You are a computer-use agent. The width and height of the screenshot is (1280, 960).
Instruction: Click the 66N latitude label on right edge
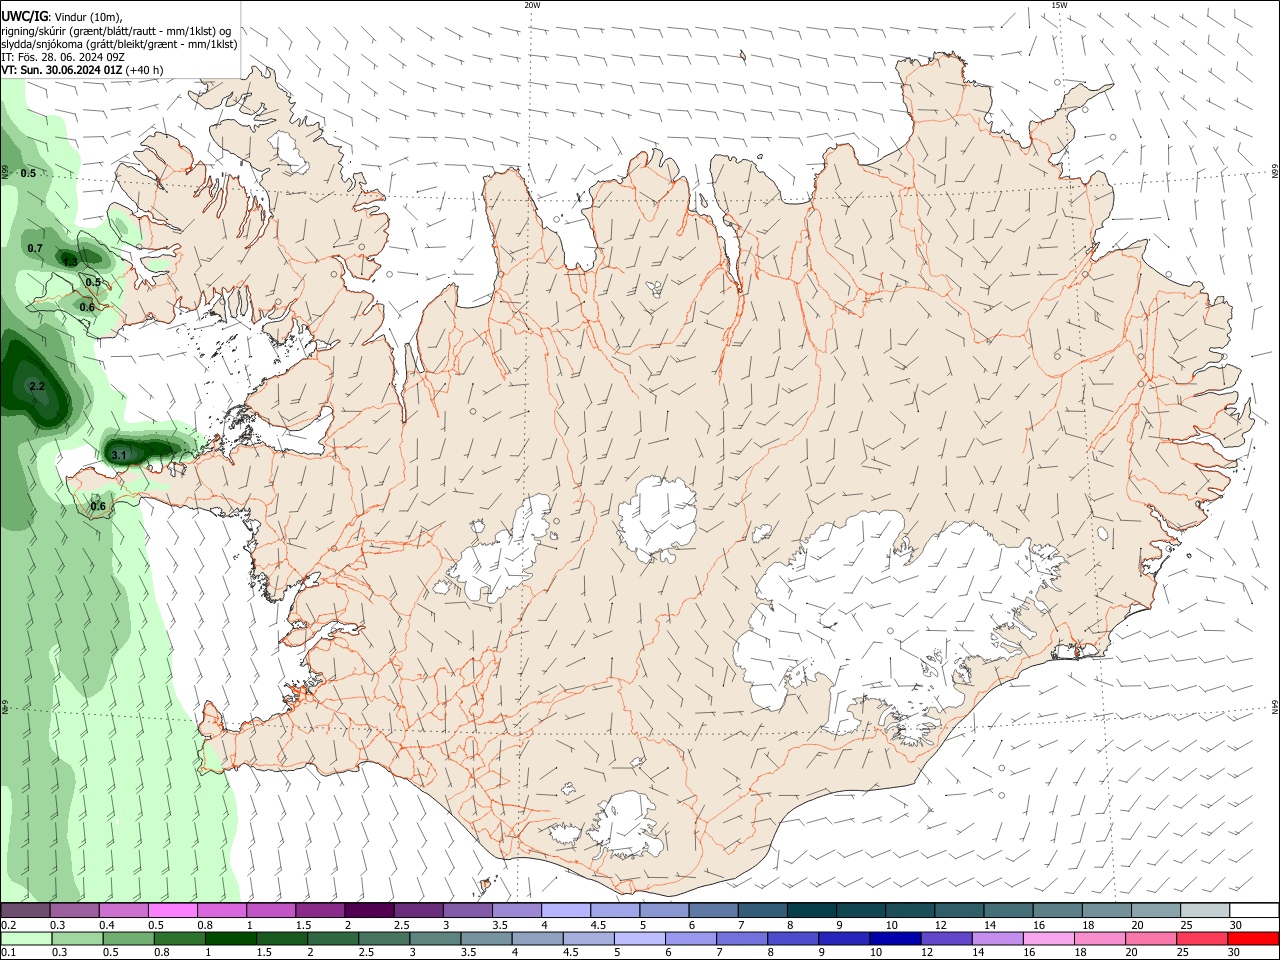1275,172
